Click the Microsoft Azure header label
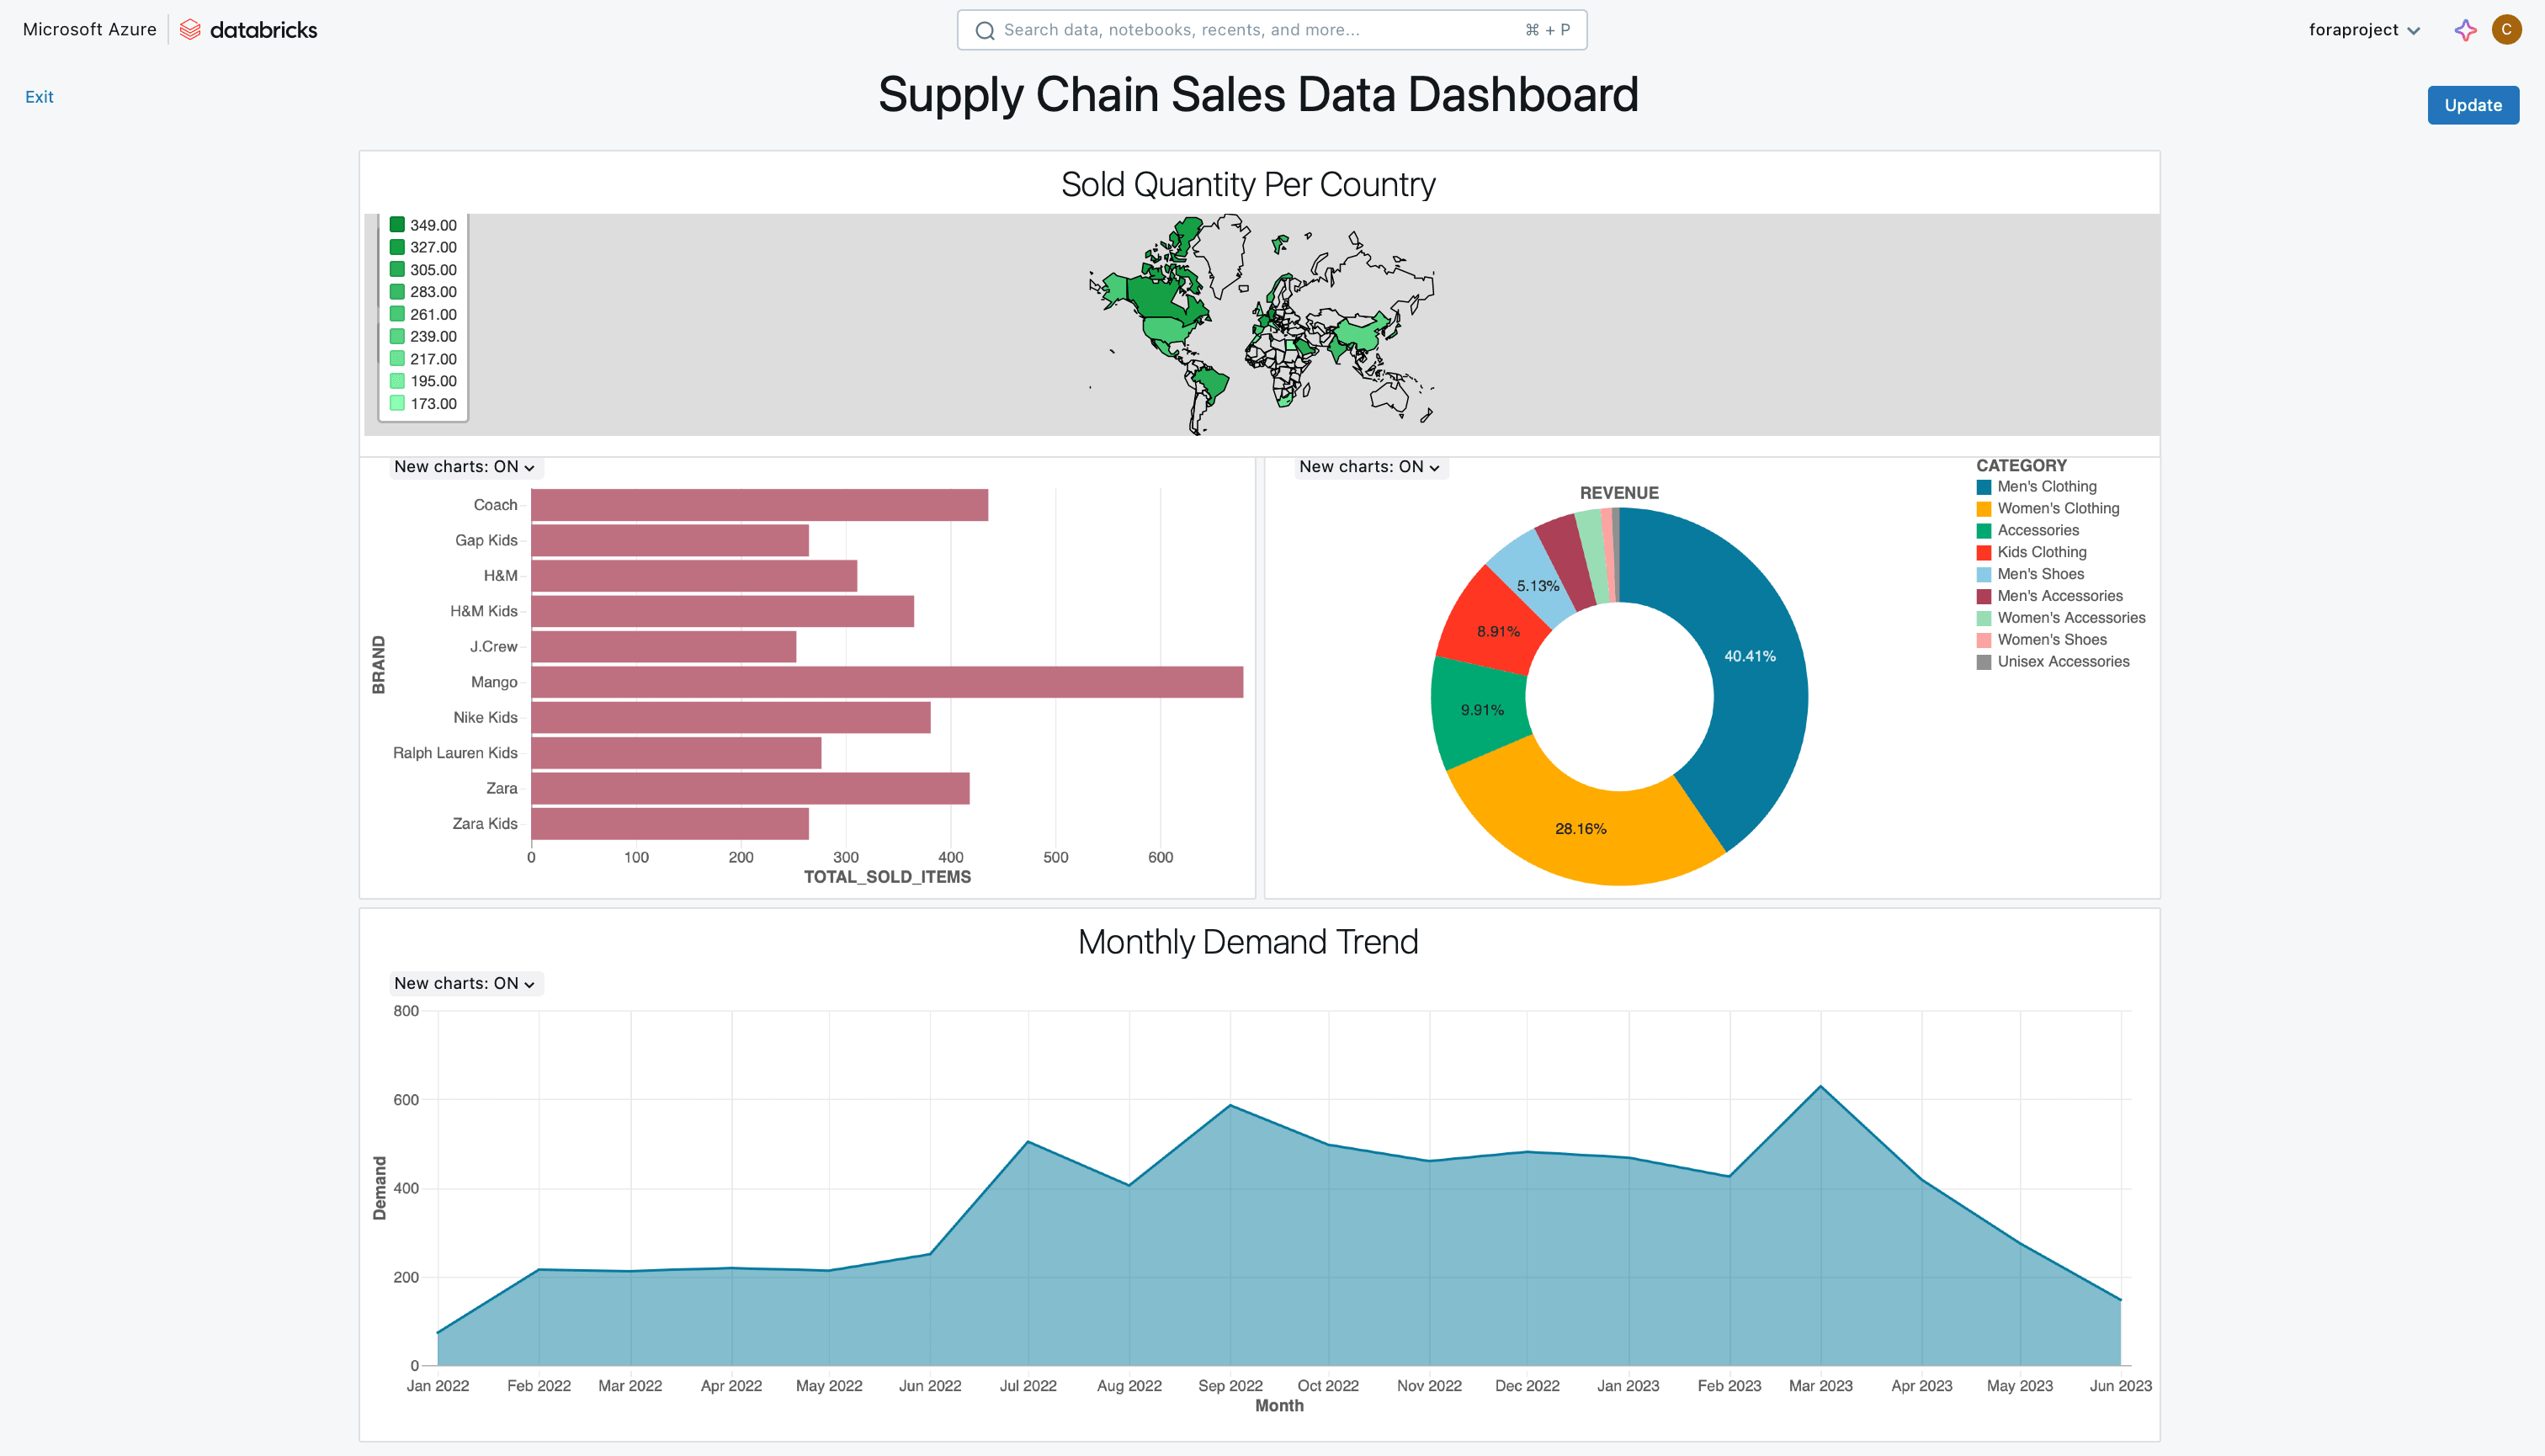 89,30
